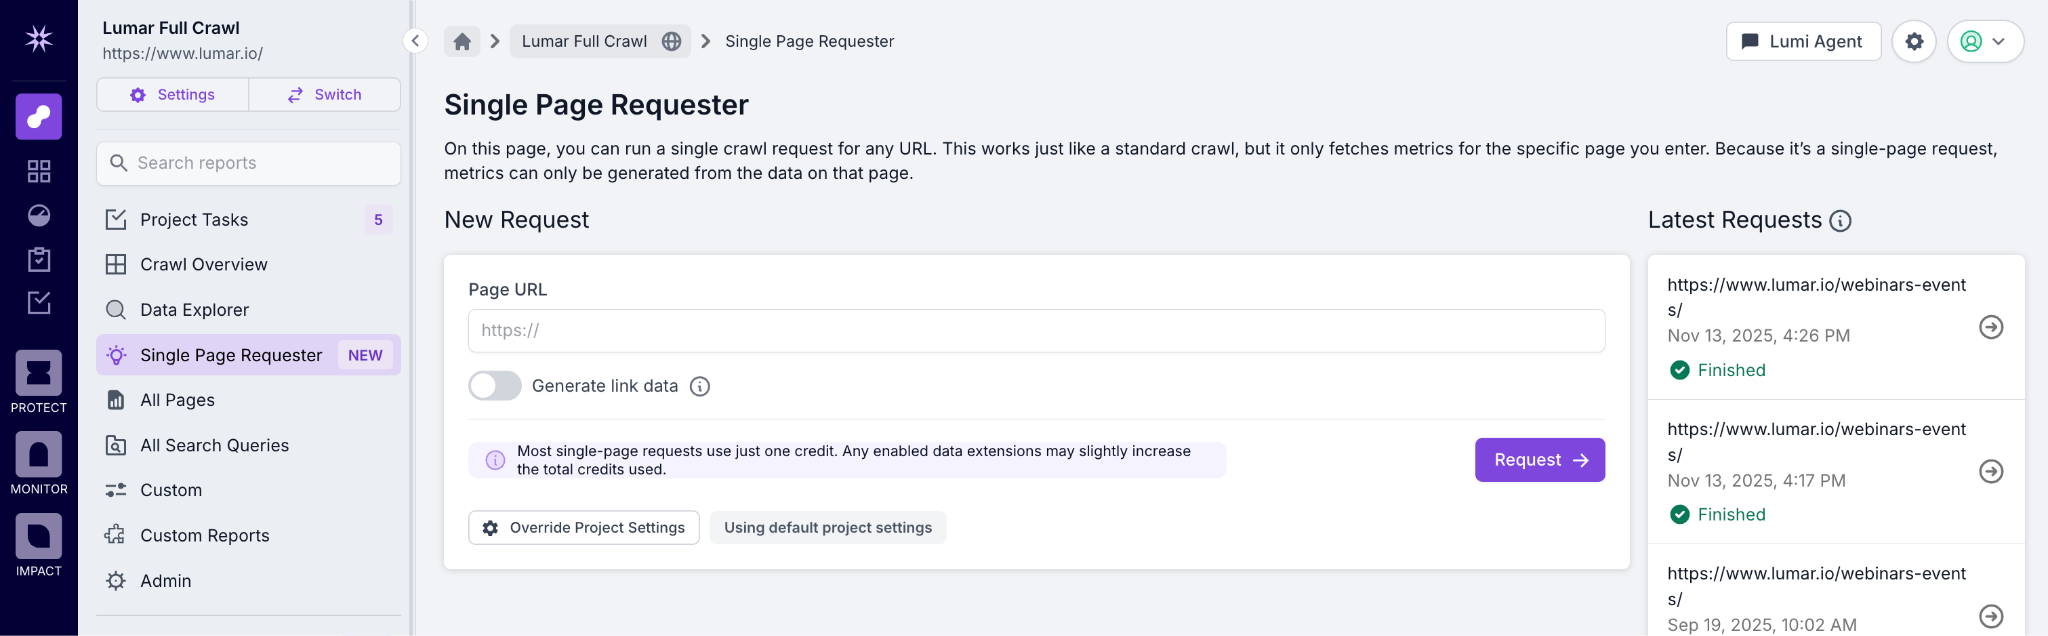This screenshot has height=636, width=2048.
Task: Open the Lumi Agent chat
Action: coord(1803,41)
